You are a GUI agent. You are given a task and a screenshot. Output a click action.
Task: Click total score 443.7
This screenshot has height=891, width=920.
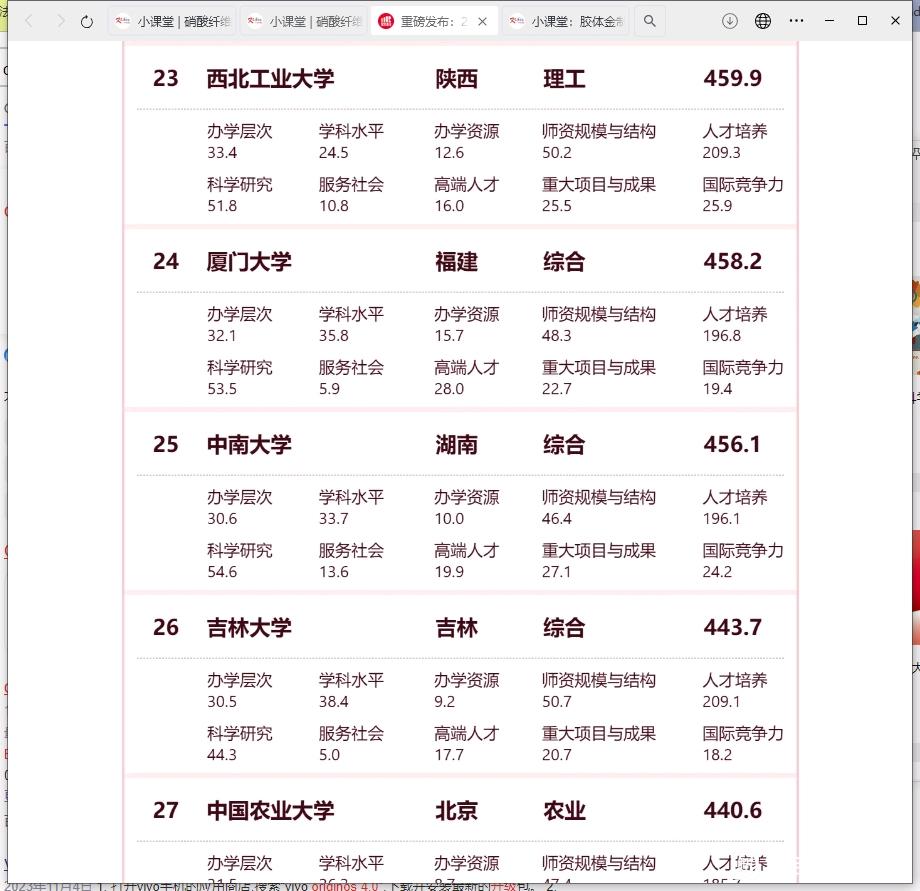pyautogui.click(x=733, y=627)
